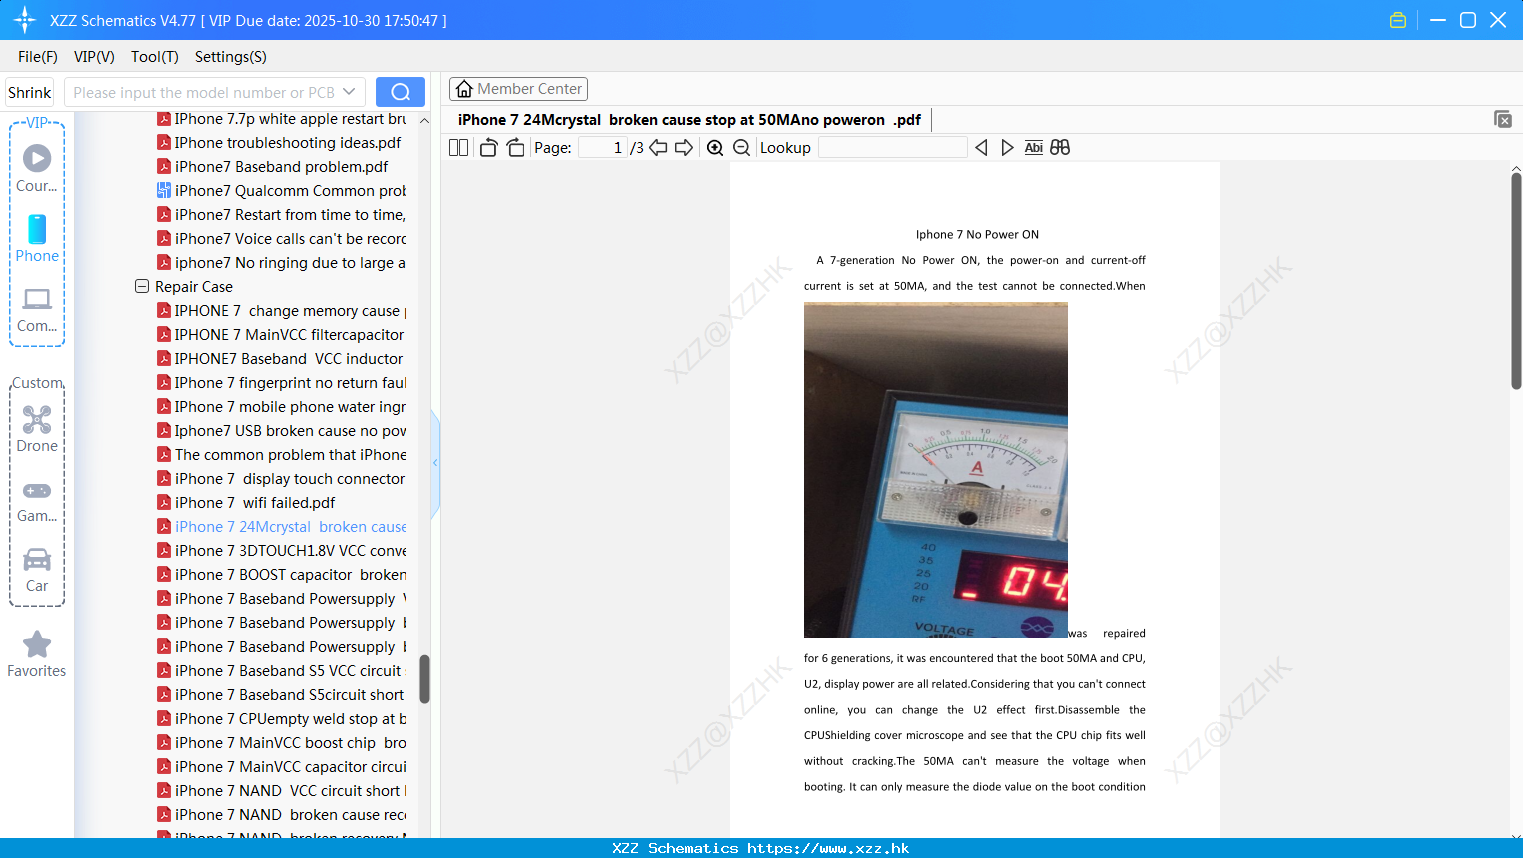
Task: Open The common problem that iPhone
Action: coord(281,455)
